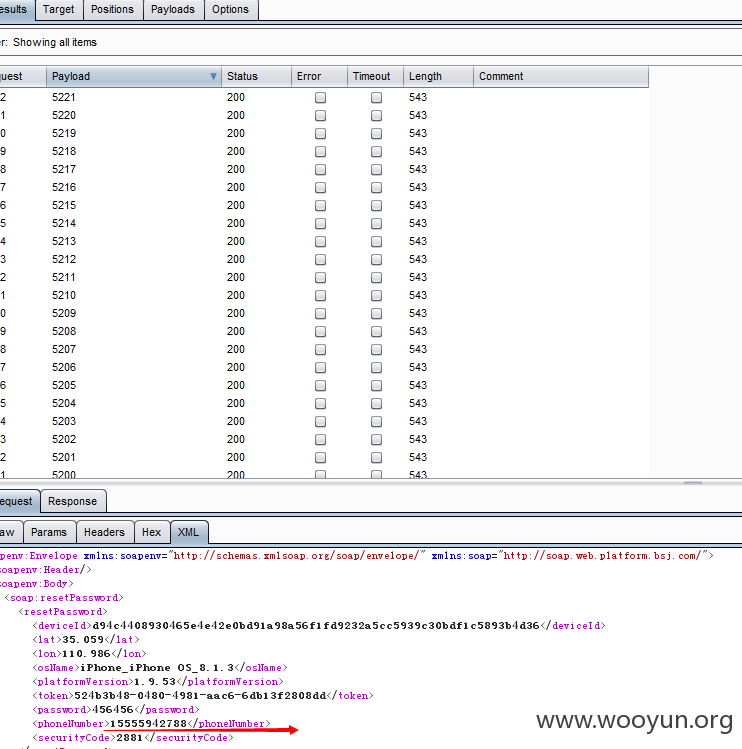
Task: Open the Params view tab
Action: coord(49,532)
